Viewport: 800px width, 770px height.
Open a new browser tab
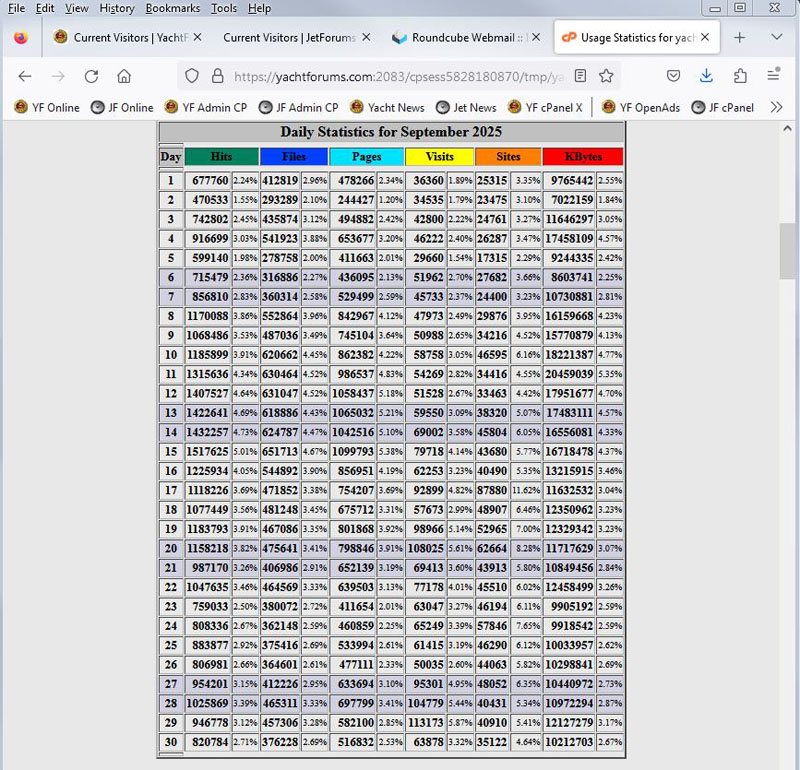click(739, 37)
